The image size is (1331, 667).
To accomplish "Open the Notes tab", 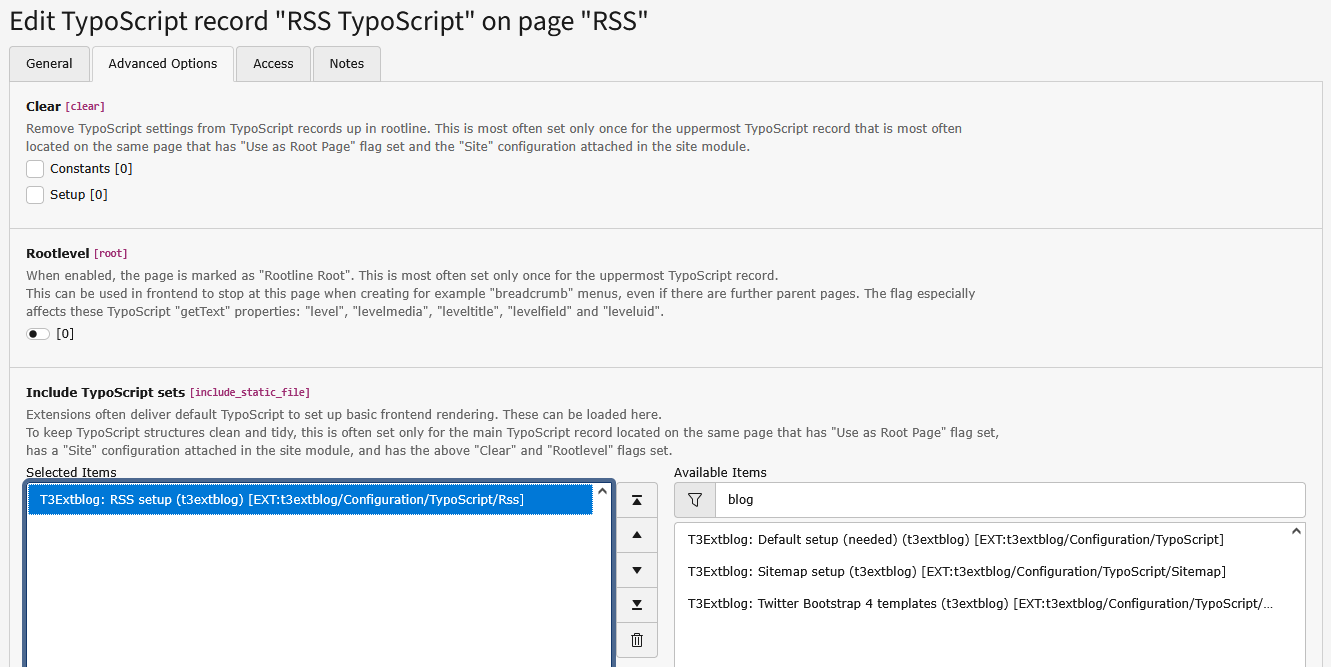I will (x=347, y=64).
